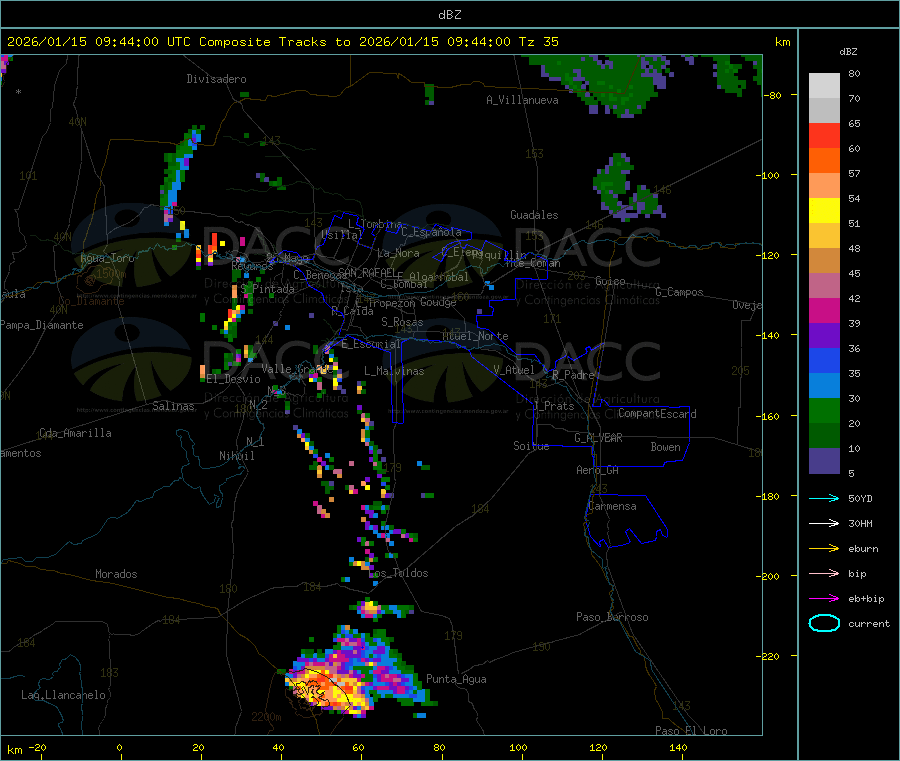Select the yellow 54 dBZ color swatch
This screenshot has height=761, width=900.
click(x=824, y=211)
